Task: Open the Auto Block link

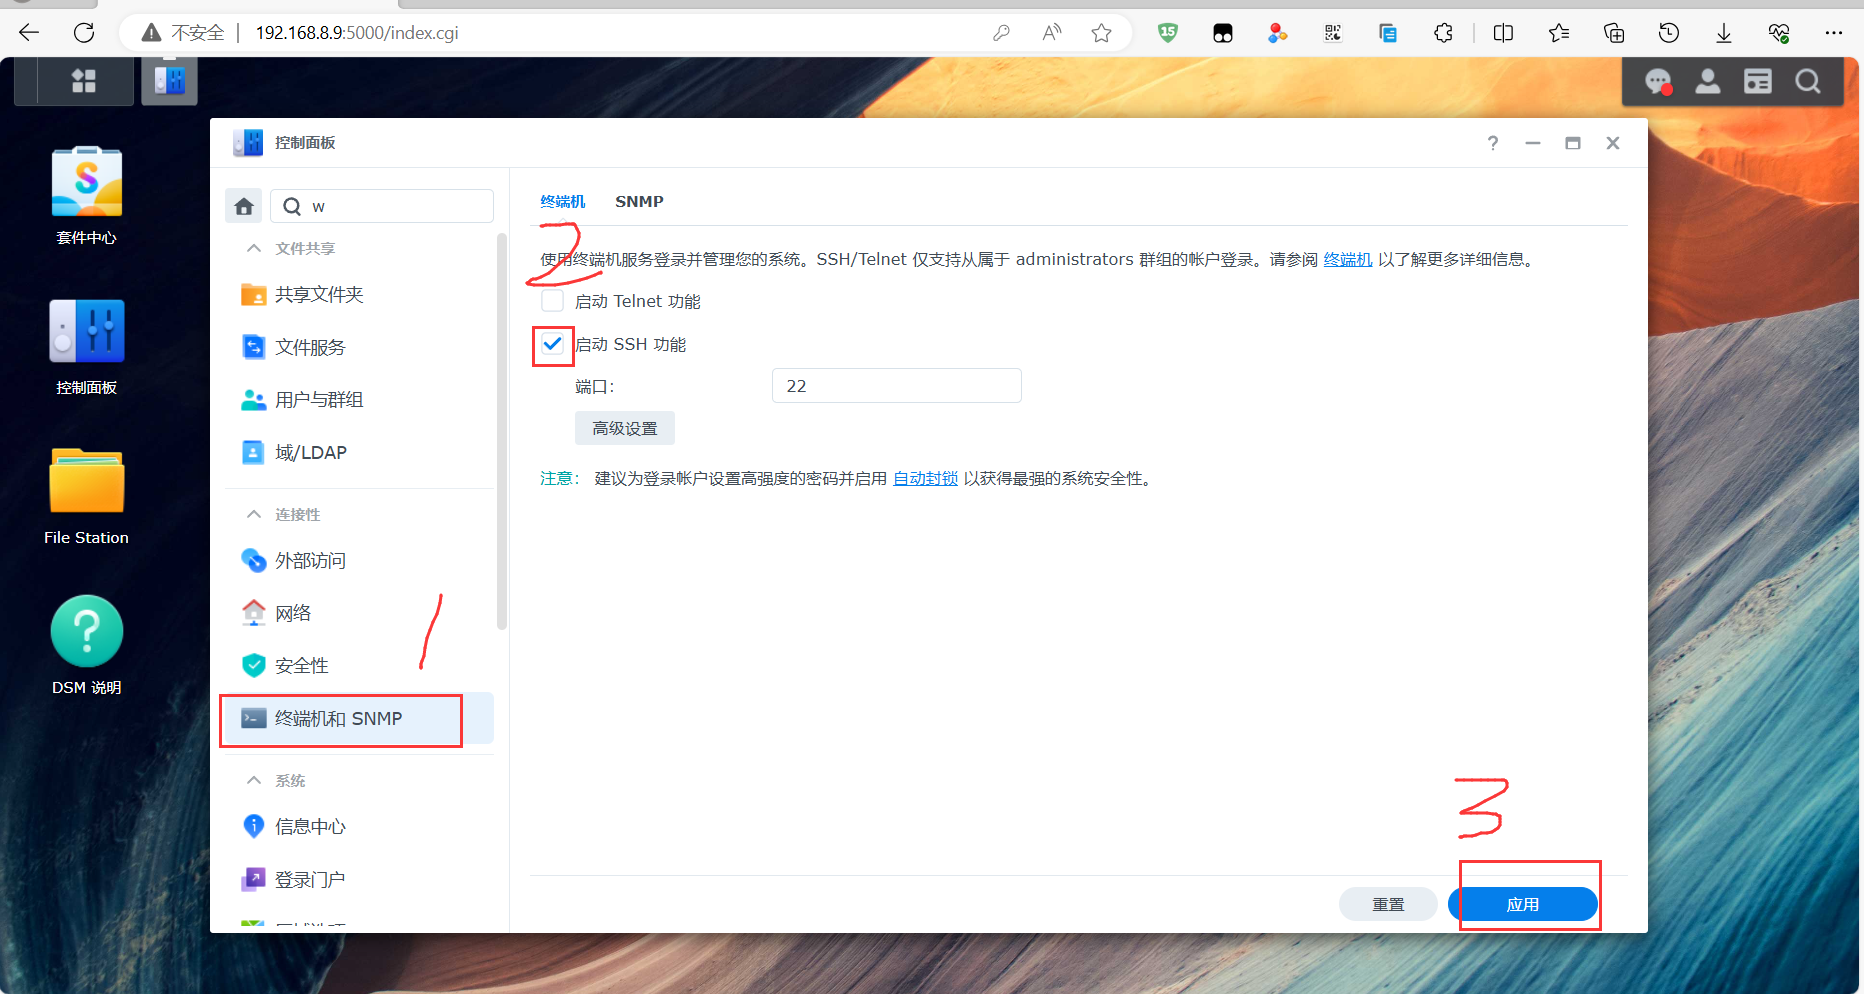Action: click(x=925, y=479)
